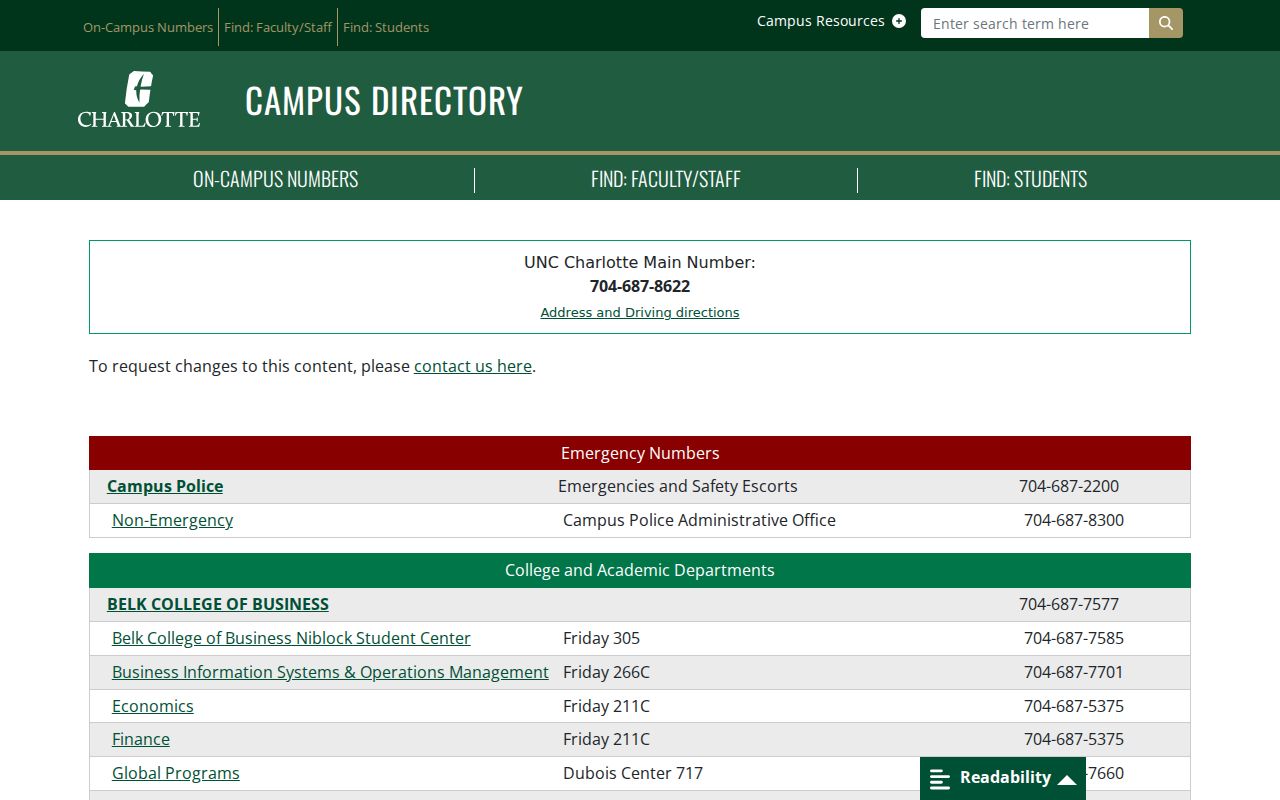1280x800 pixels.
Task: Click phone number 704-687-2200
Action: click(x=1069, y=486)
